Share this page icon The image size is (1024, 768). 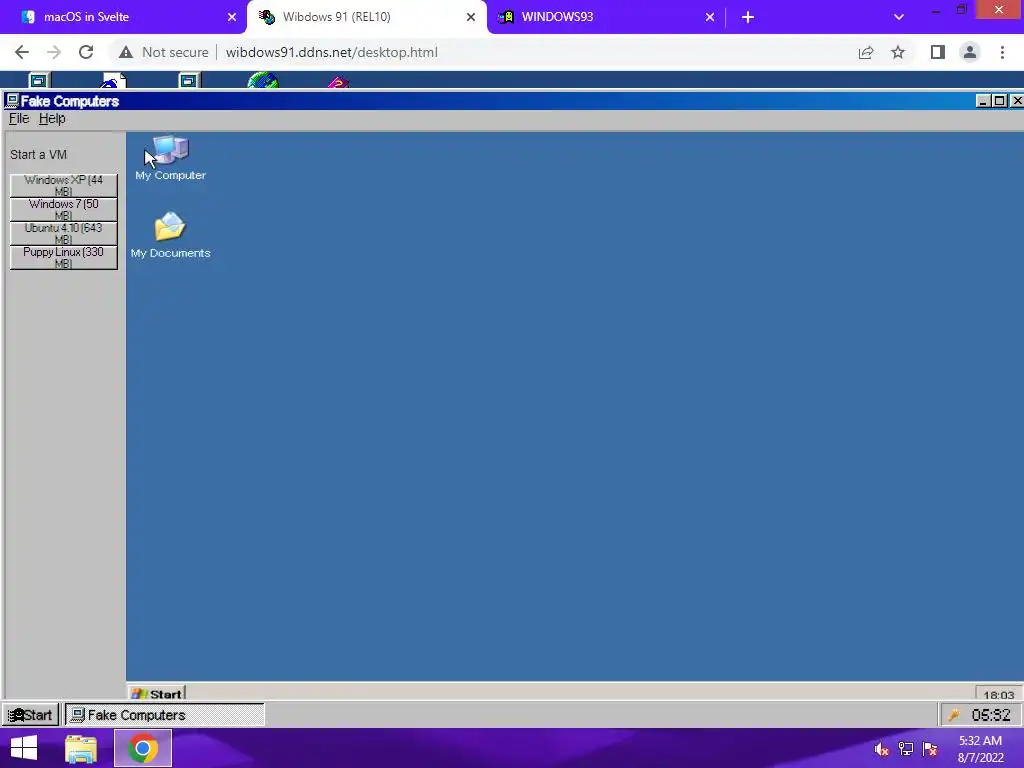pos(866,52)
